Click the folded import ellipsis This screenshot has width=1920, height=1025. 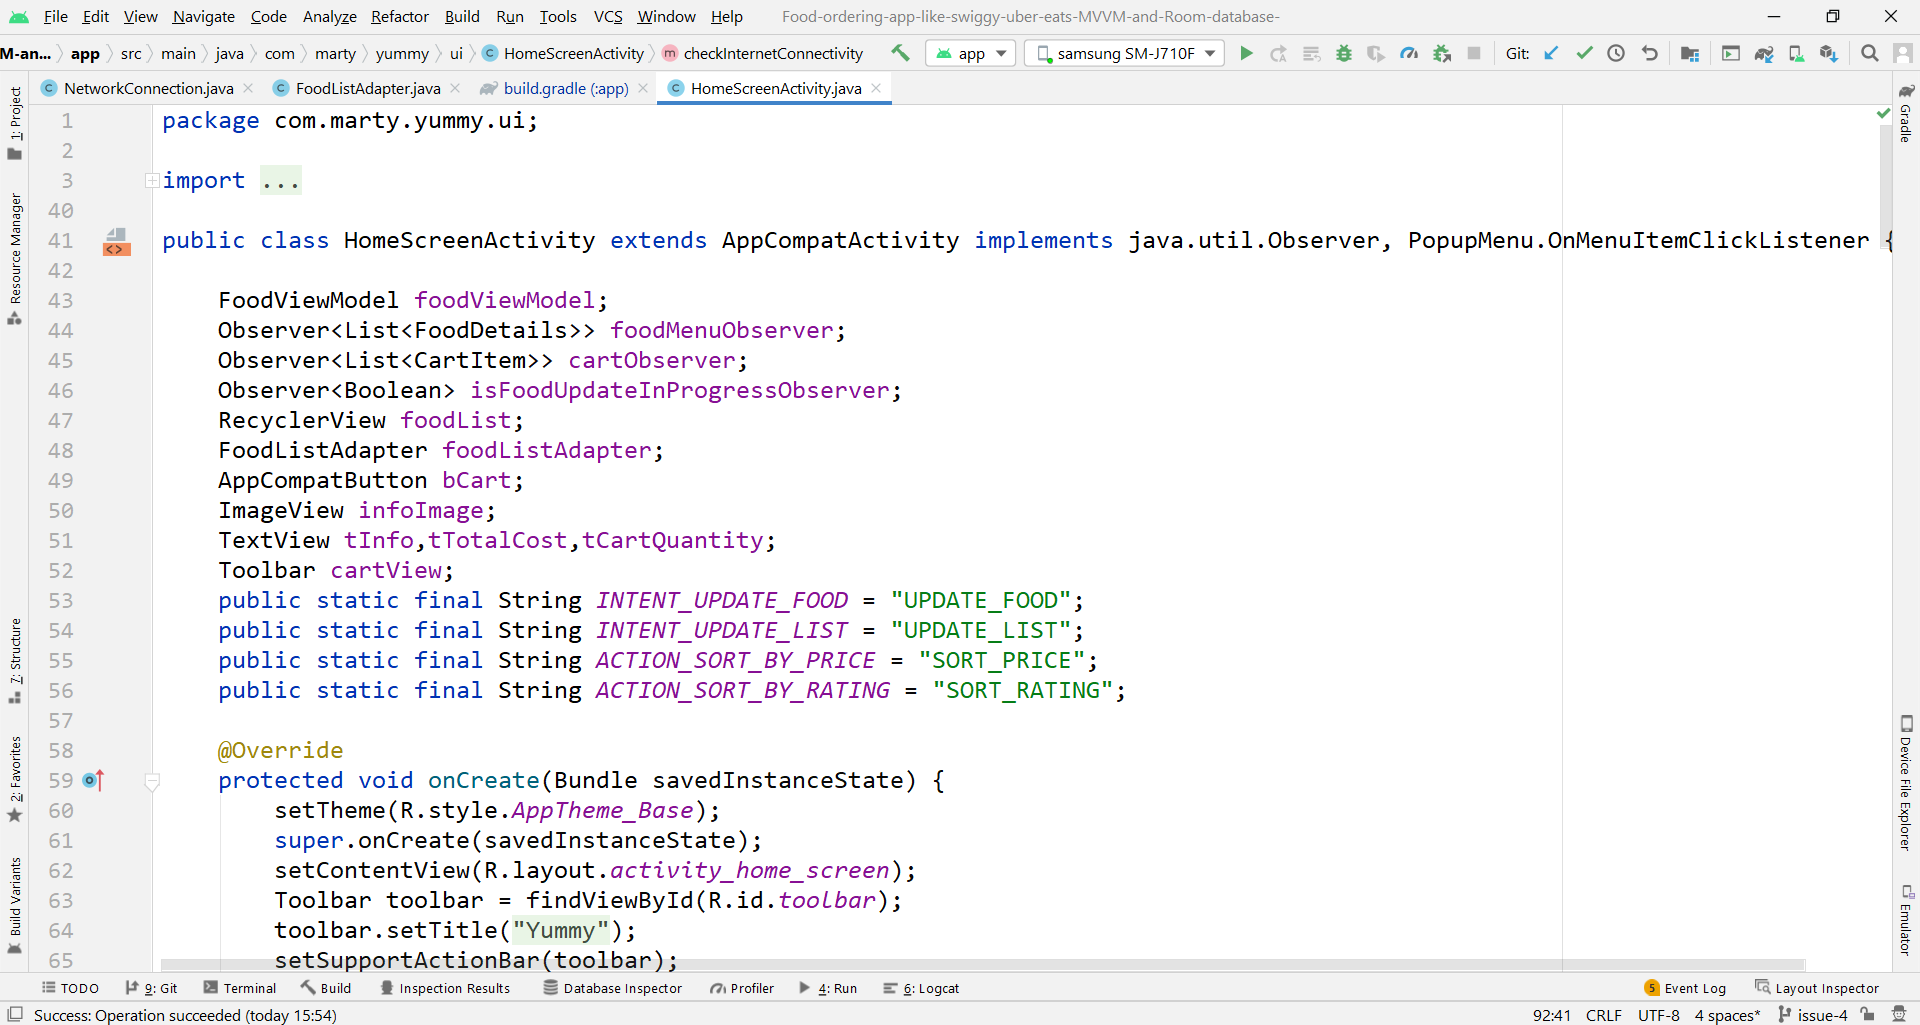pos(280,181)
